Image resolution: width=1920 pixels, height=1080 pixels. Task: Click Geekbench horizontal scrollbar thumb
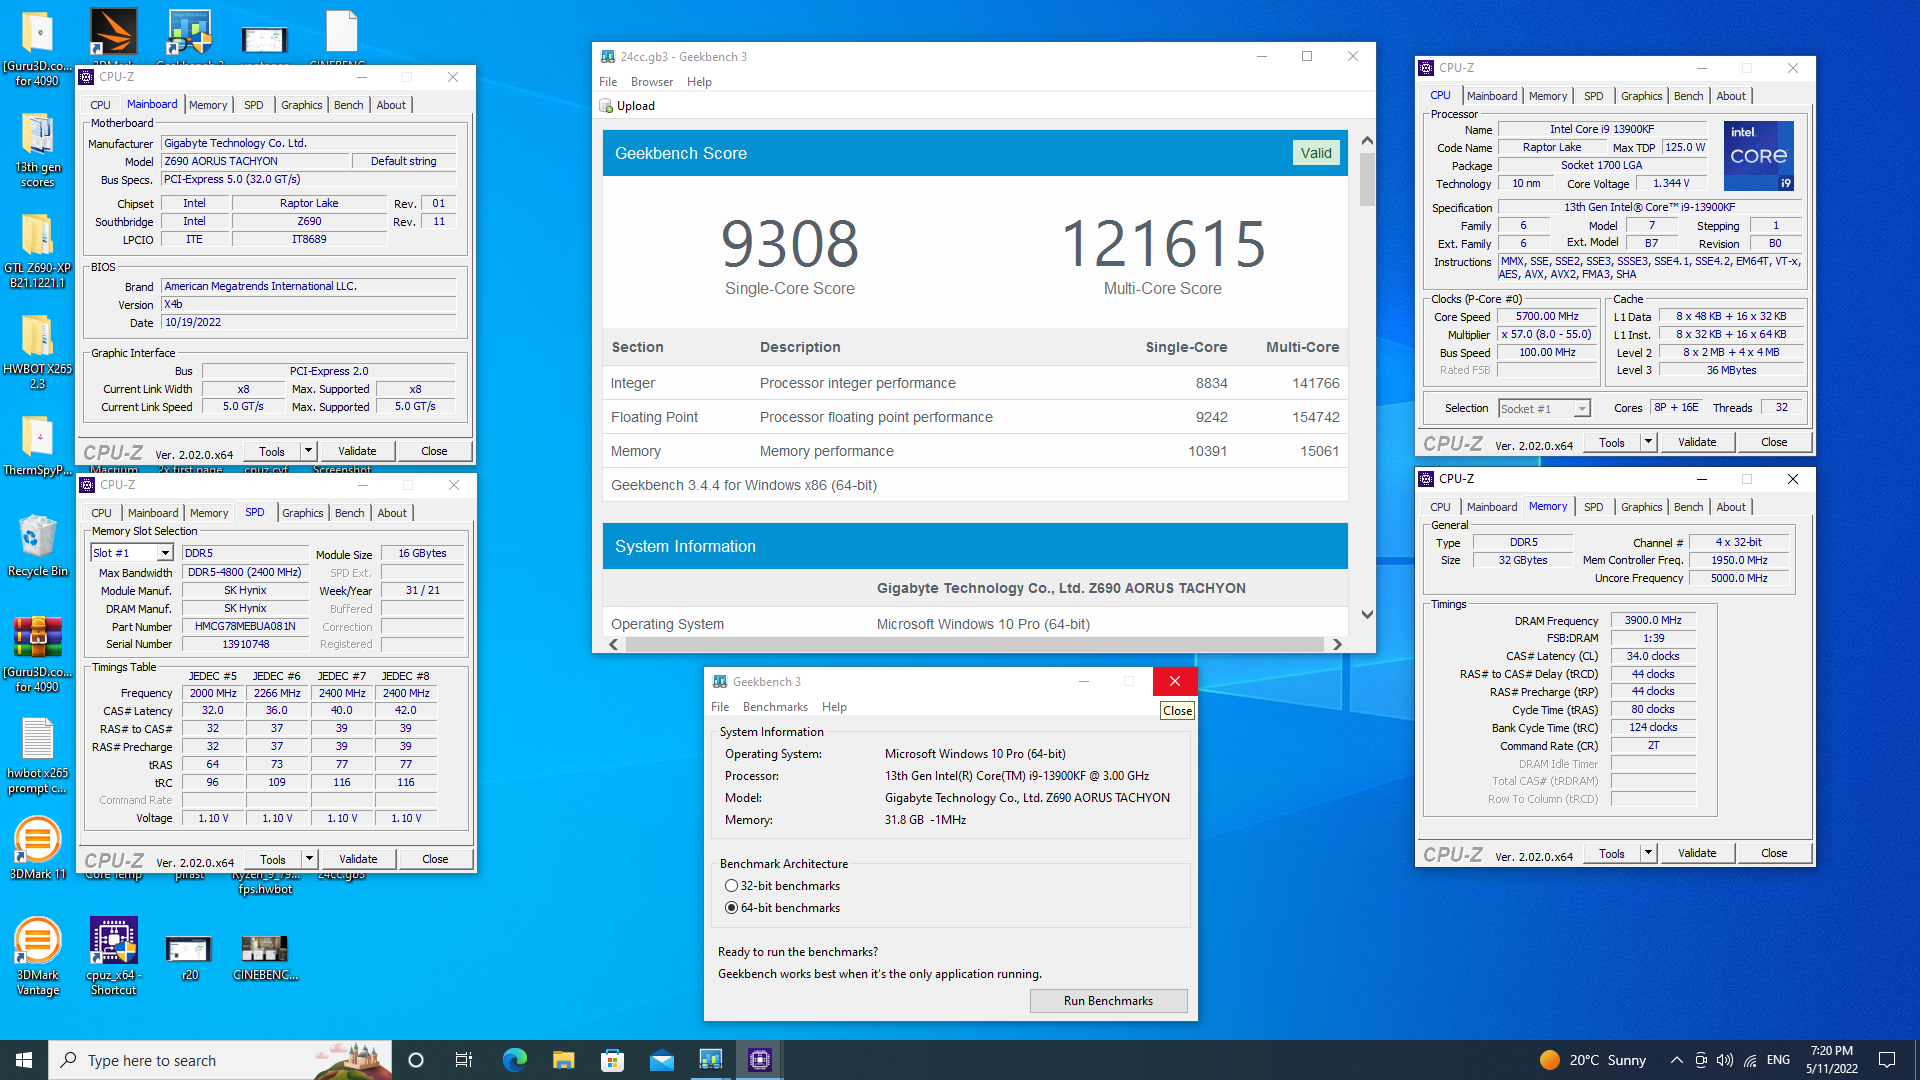click(x=976, y=645)
